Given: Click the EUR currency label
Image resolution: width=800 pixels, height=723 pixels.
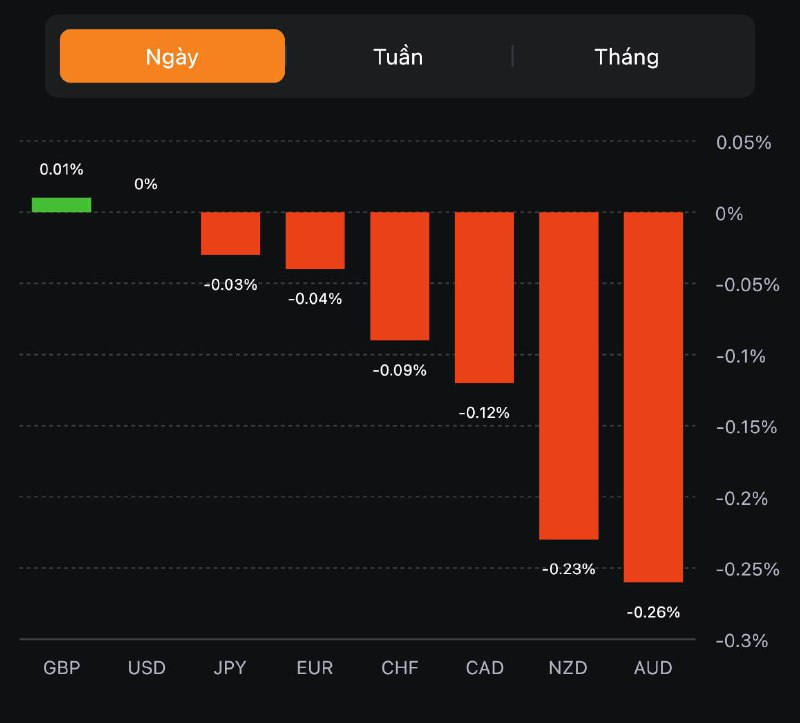Looking at the screenshot, I should (315, 667).
